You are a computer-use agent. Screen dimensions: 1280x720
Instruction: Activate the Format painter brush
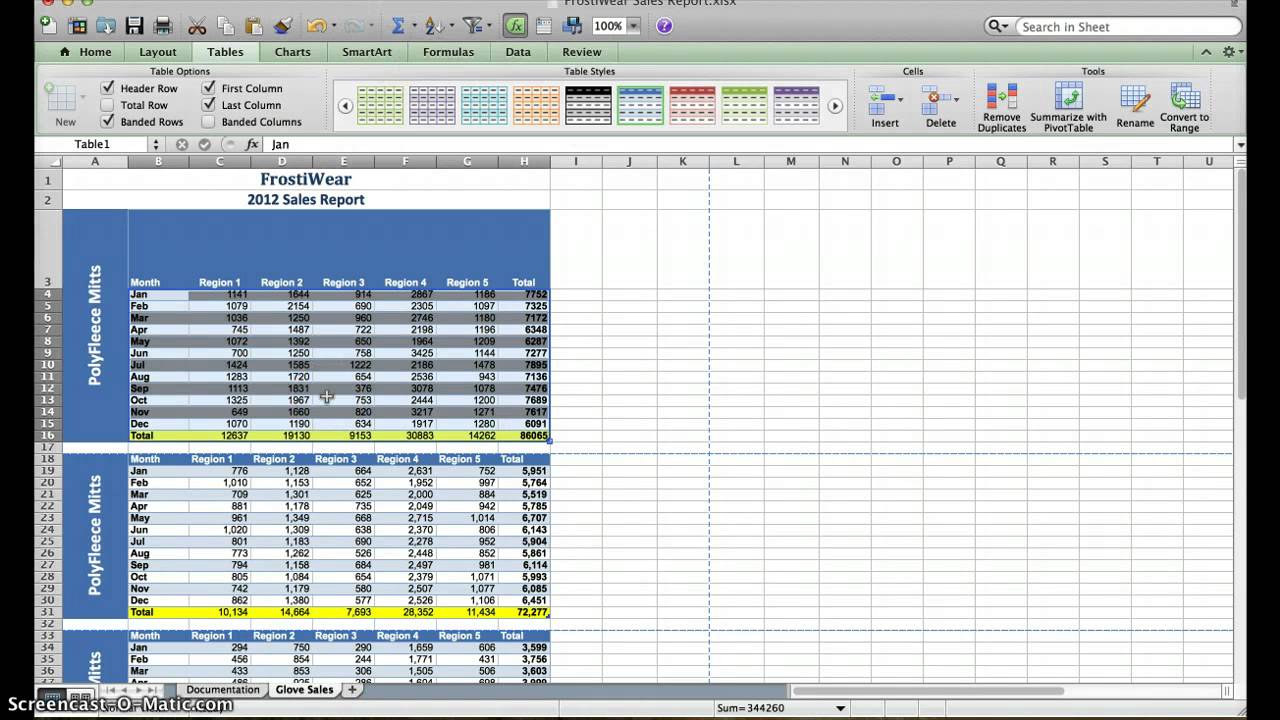pos(282,26)
